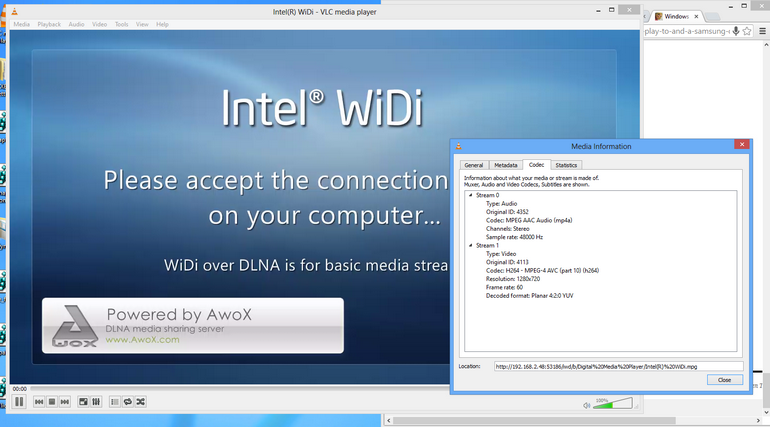Viewport: 770px width, 427px height.
Task: Select 'Sample rate: 48000 Hz' row
Action: 514,237
